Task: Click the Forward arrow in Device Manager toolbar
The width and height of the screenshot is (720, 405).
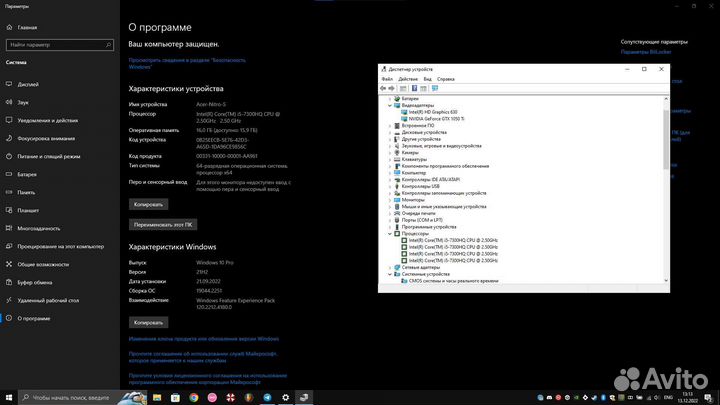Action: (x=391, y=88)
